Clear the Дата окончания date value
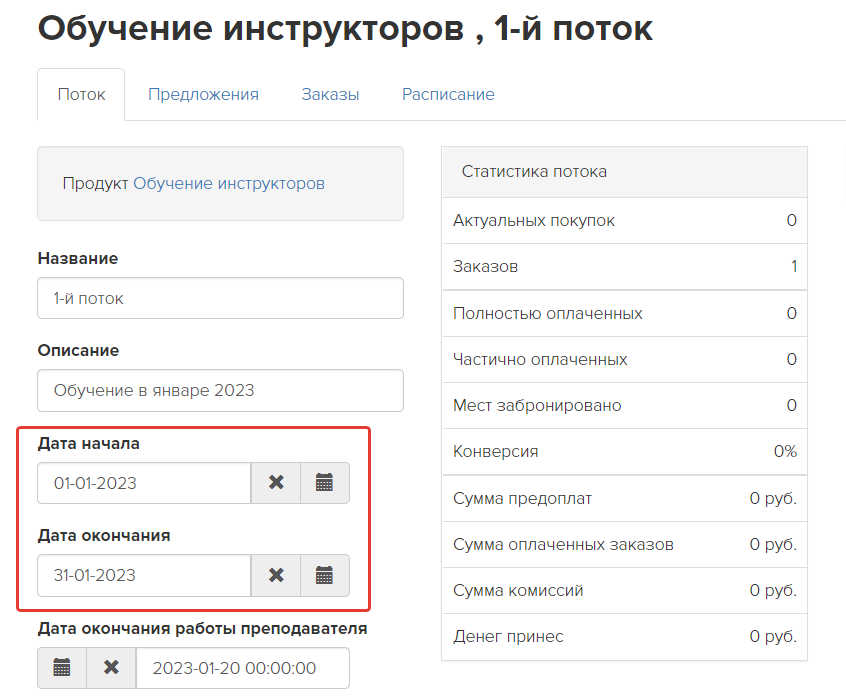Image resolution: width=846 pixels, height=698 pixels. pos(276,575)
